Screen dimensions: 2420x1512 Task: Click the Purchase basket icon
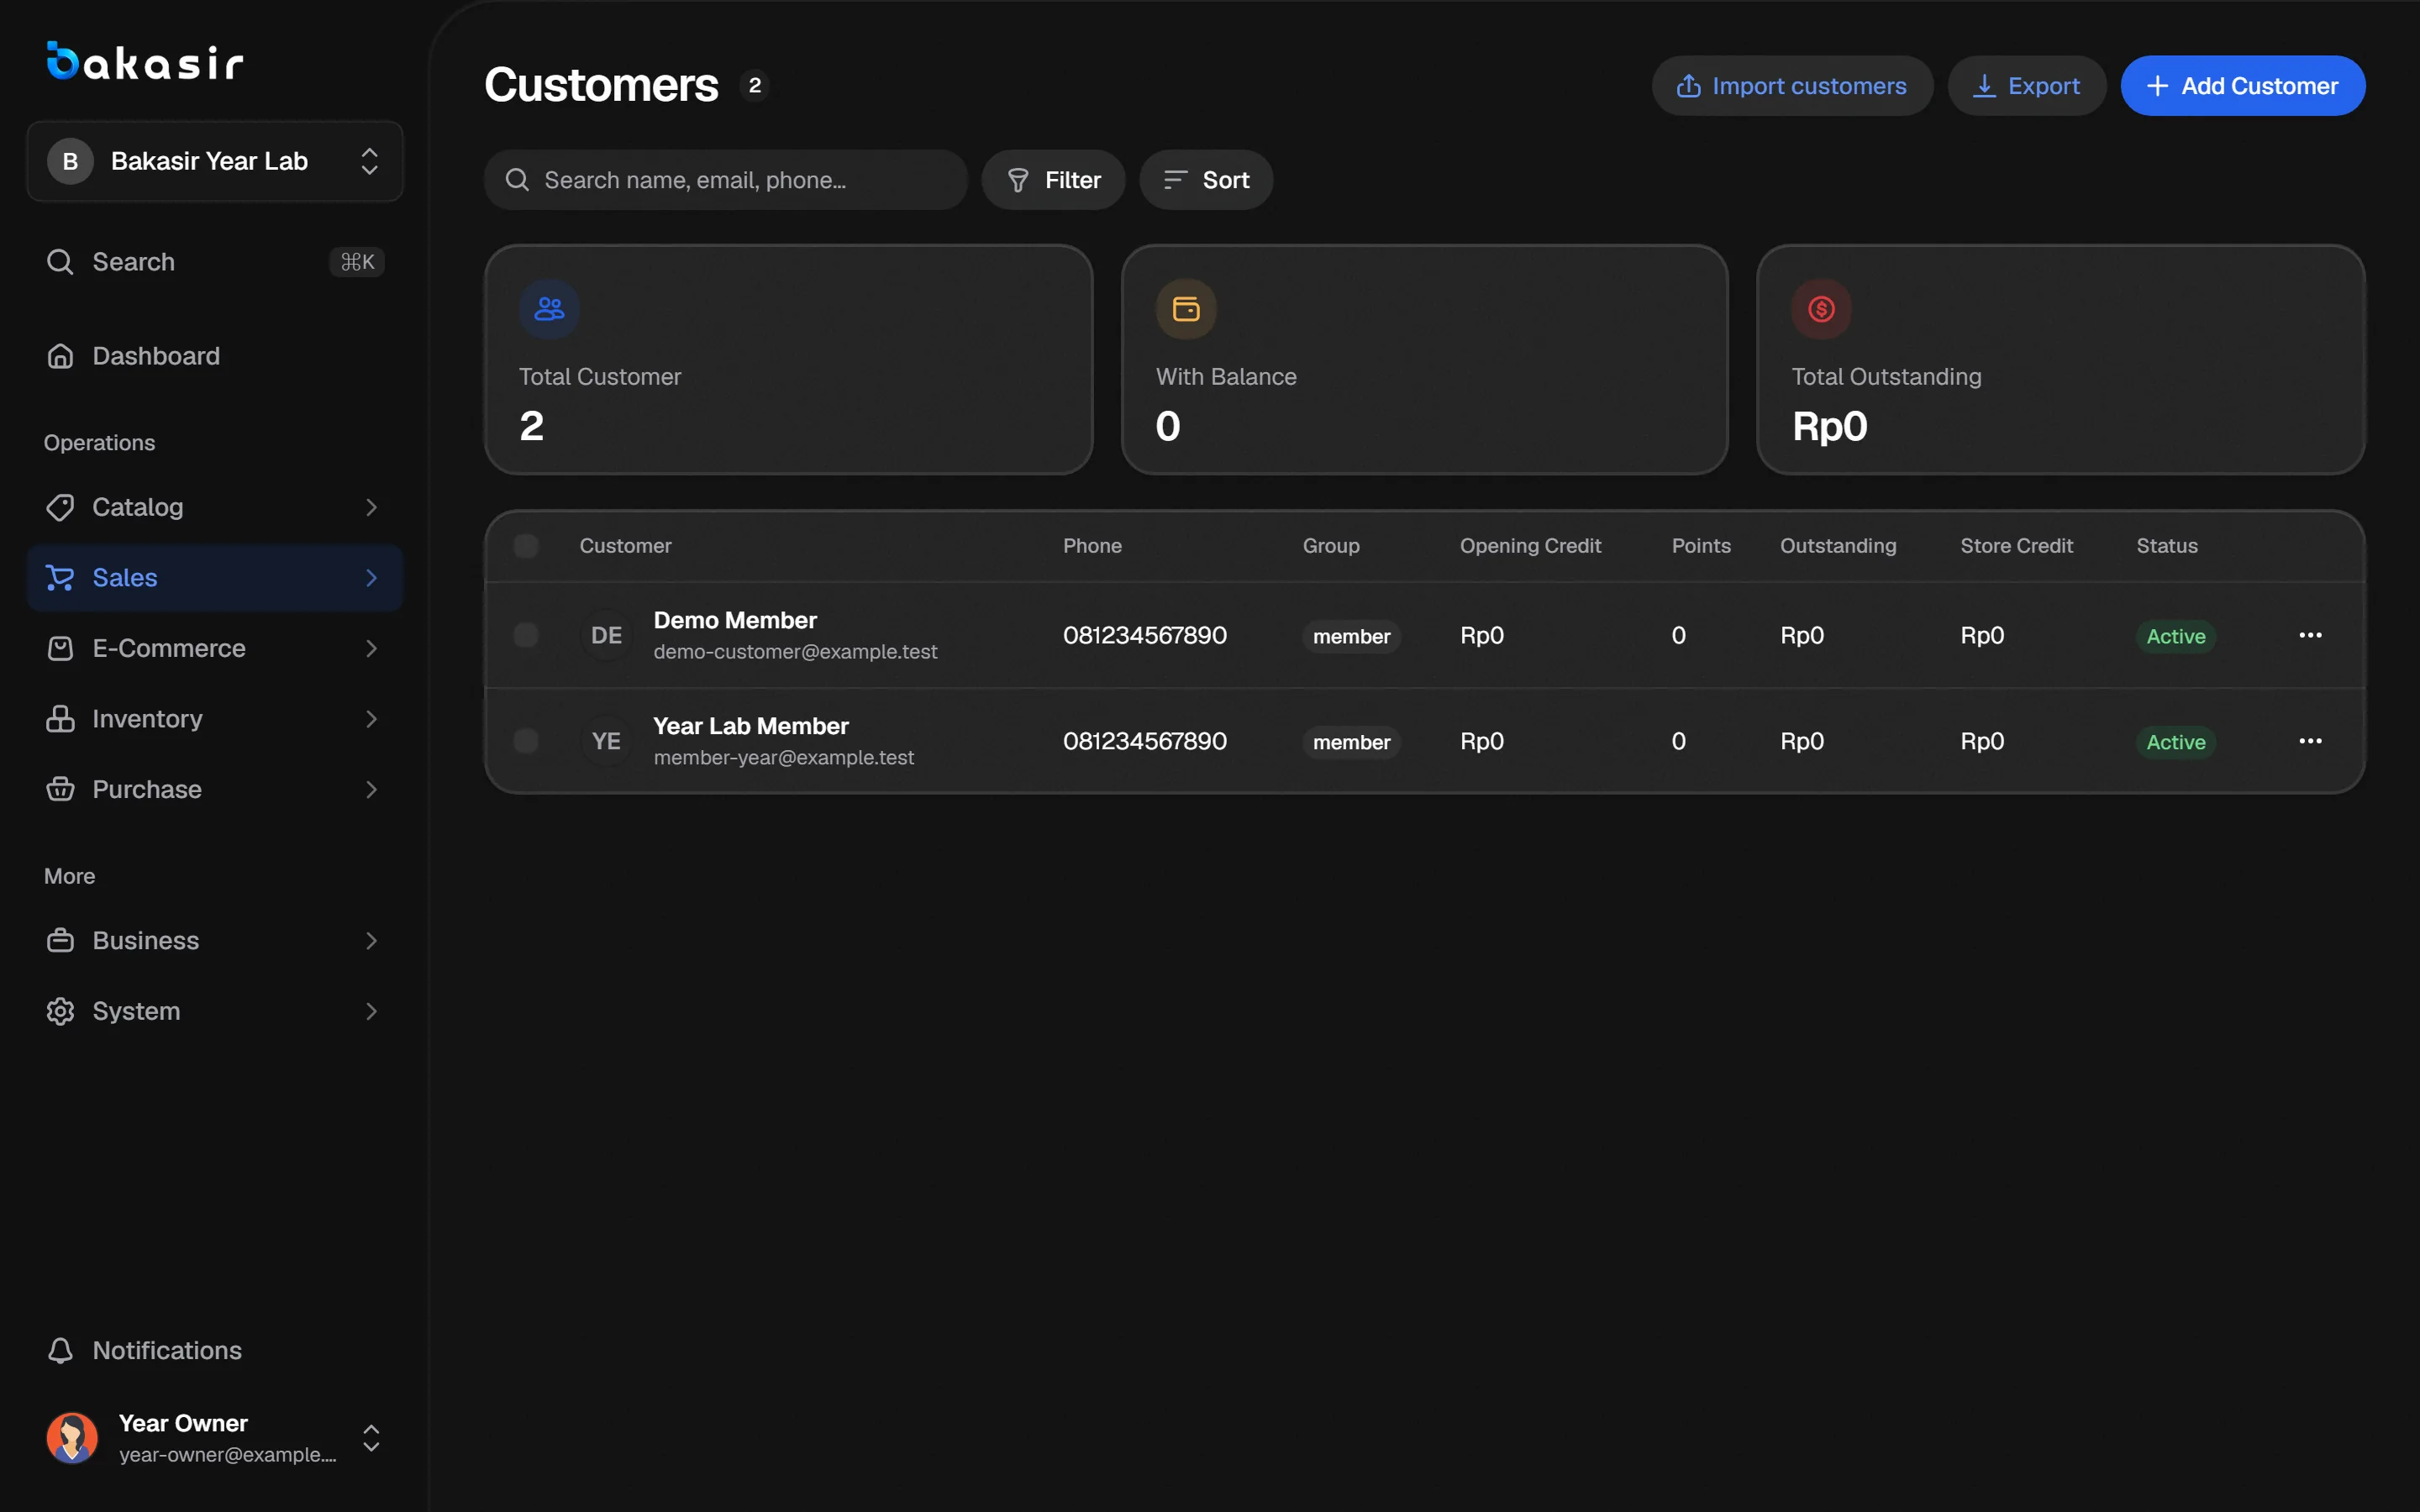point(60,789)
